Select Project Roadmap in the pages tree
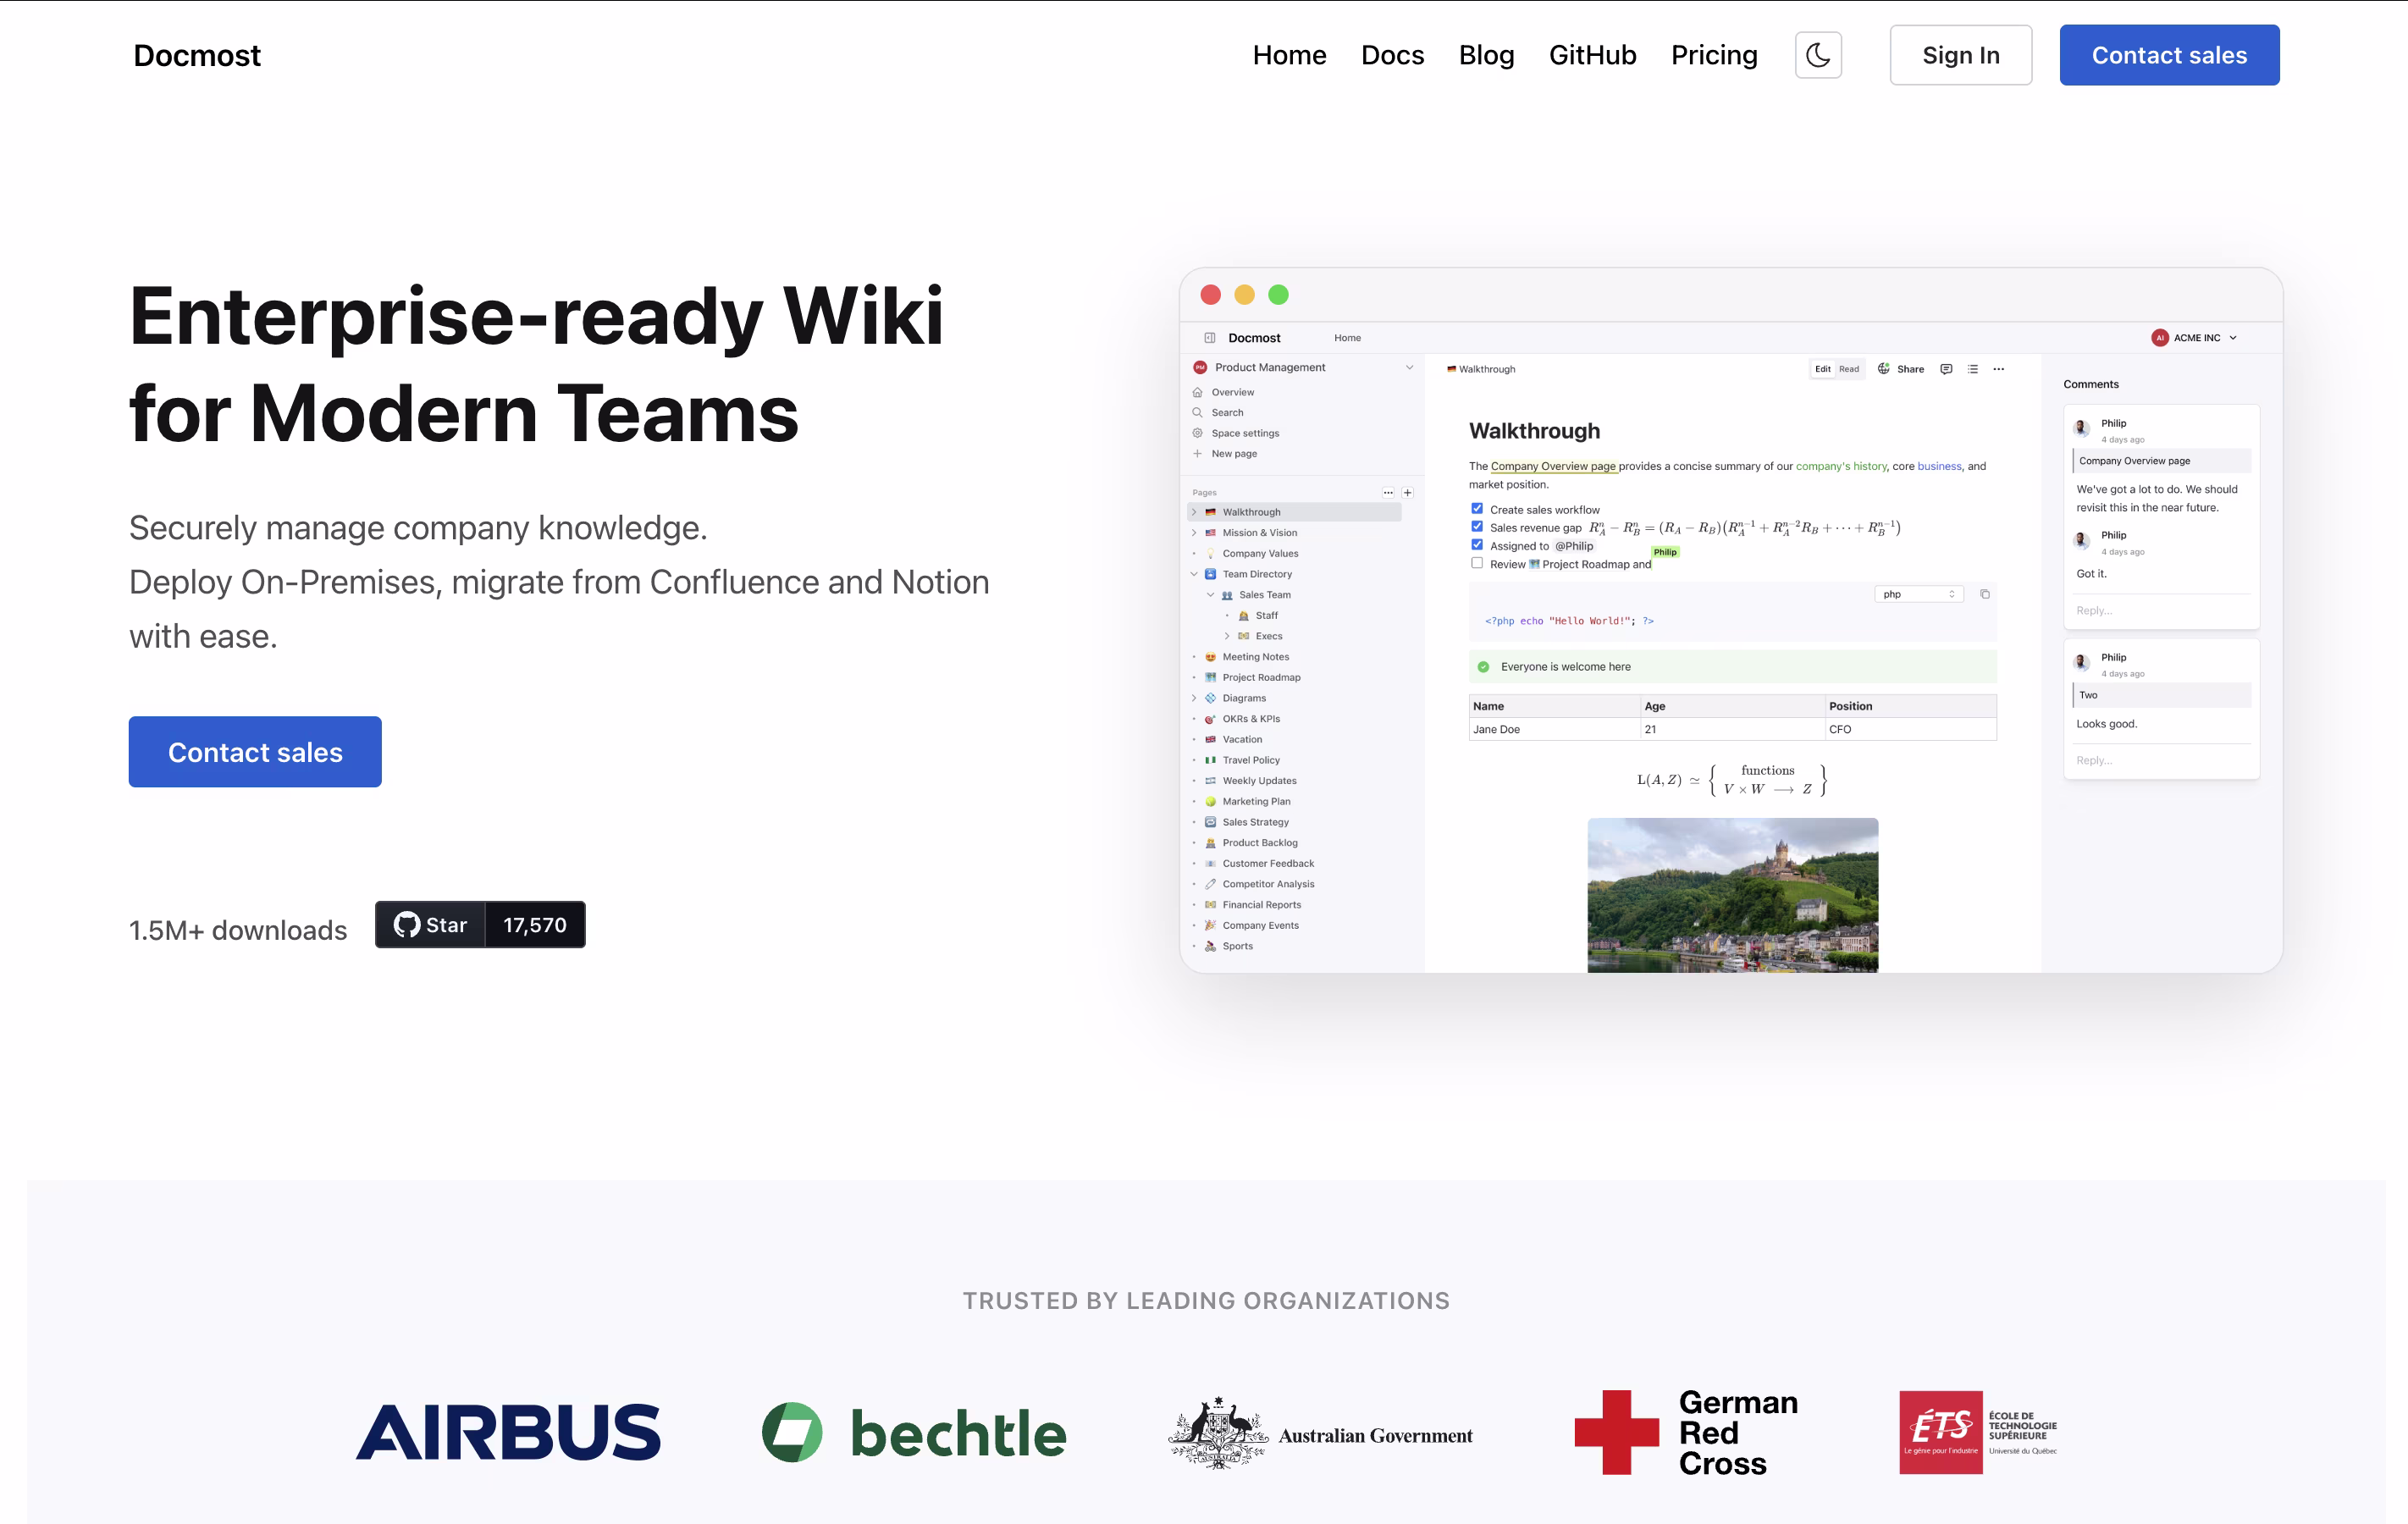 coord(1261,678)
